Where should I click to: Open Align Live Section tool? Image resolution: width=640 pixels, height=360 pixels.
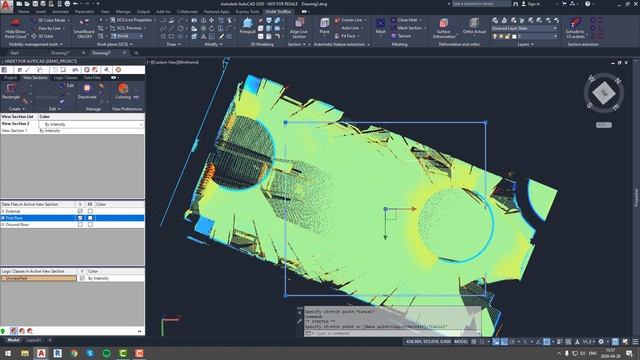[x=299, y=28]
